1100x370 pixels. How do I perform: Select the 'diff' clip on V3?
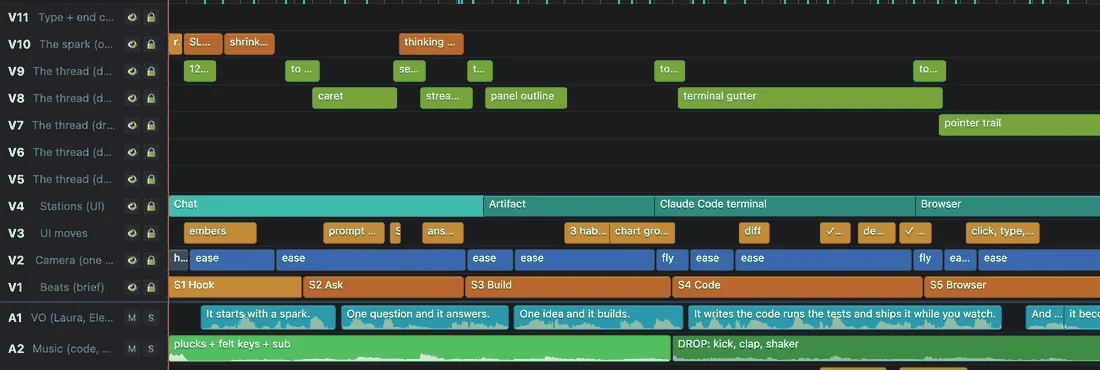[754, 233]
